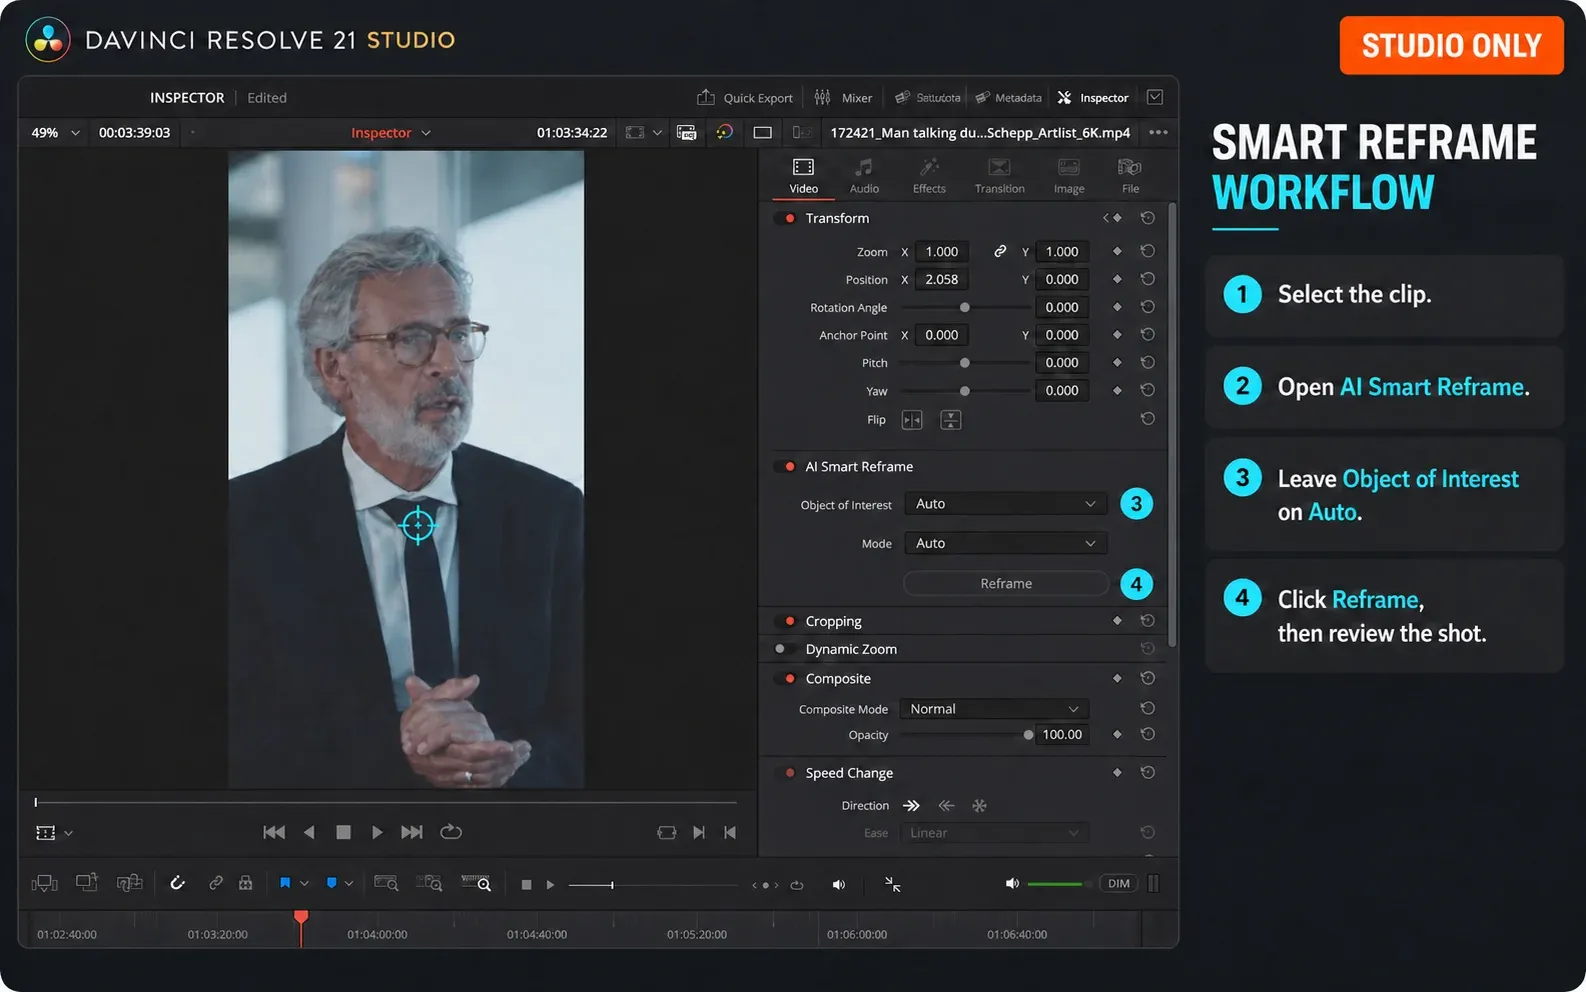Reset the Cropping section
Viewport: 1586px width, 992px height.
pyautogui.click(x=1148, y=621)
